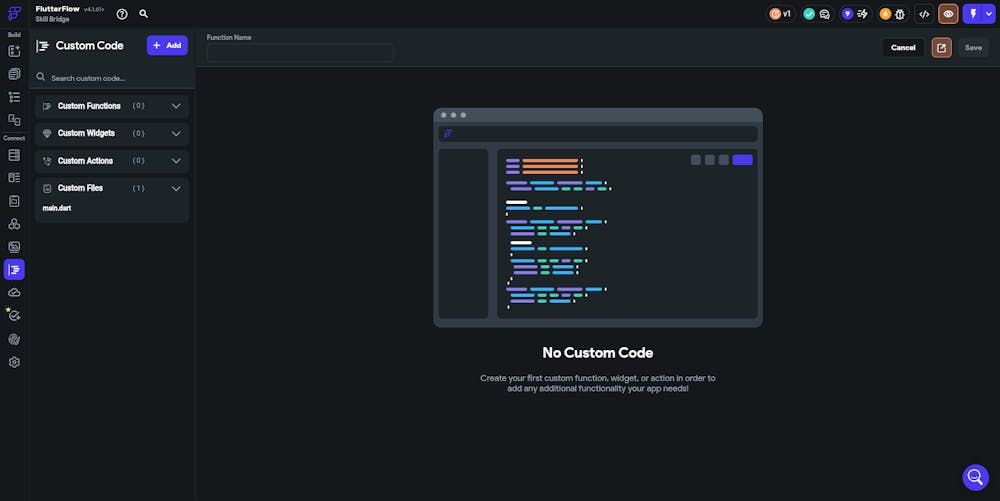Click the open-in-external-editor icon beside Cancel
The image size is (1000, 501).
pos(941,47)
